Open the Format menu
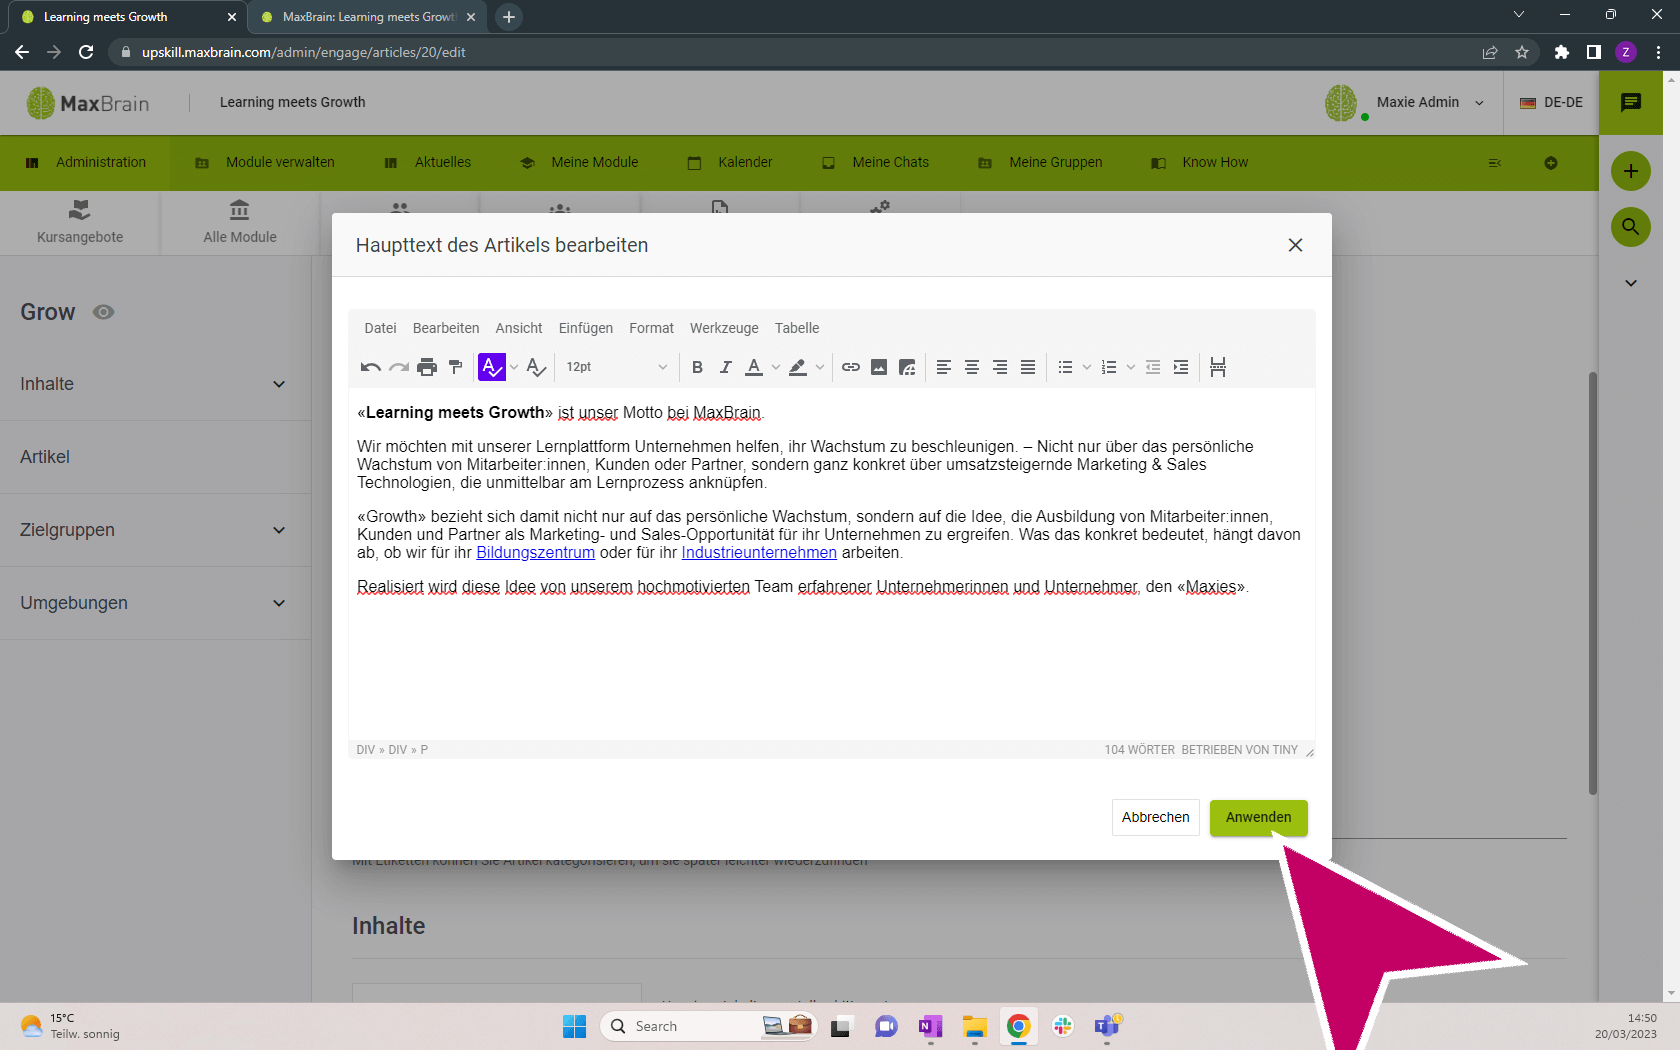The width and height of the screenshot is (1680, 1050). click(651, 328)
